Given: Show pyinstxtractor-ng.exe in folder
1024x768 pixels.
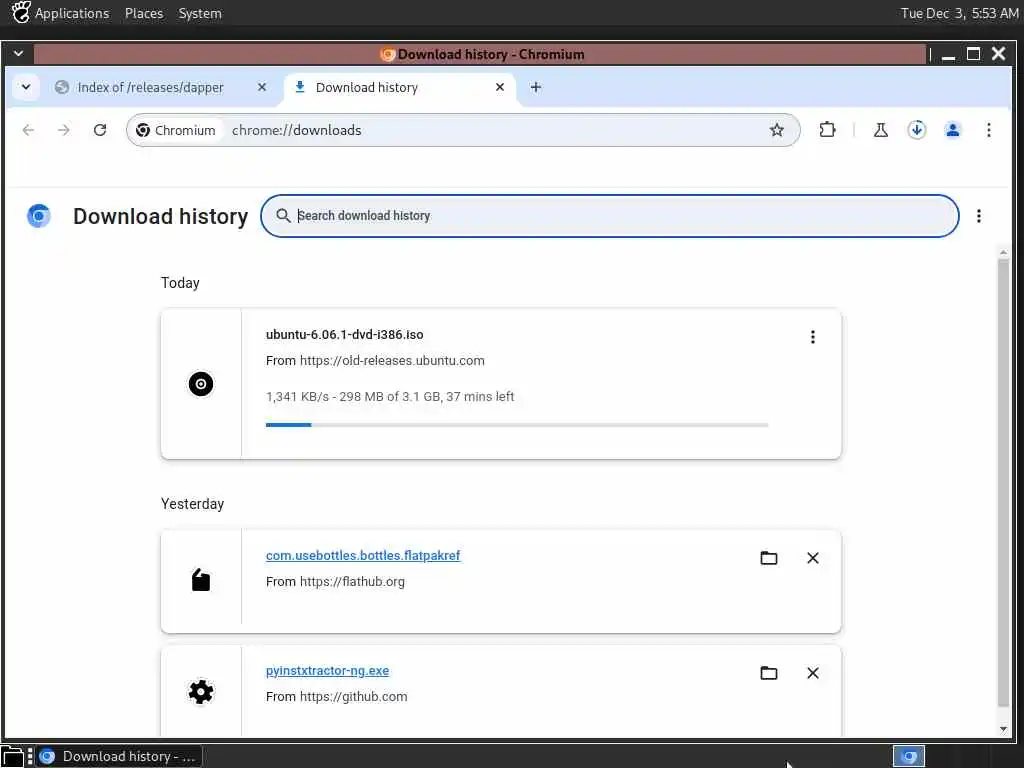Looking at the screenshot, I should point(769,673).
